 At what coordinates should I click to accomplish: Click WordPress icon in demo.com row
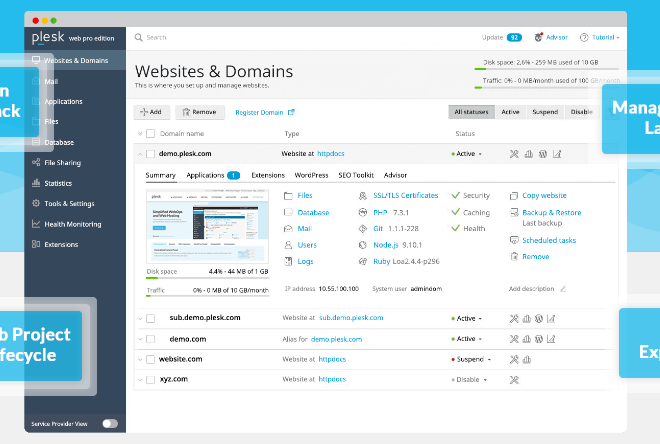(x=539, y=339)
